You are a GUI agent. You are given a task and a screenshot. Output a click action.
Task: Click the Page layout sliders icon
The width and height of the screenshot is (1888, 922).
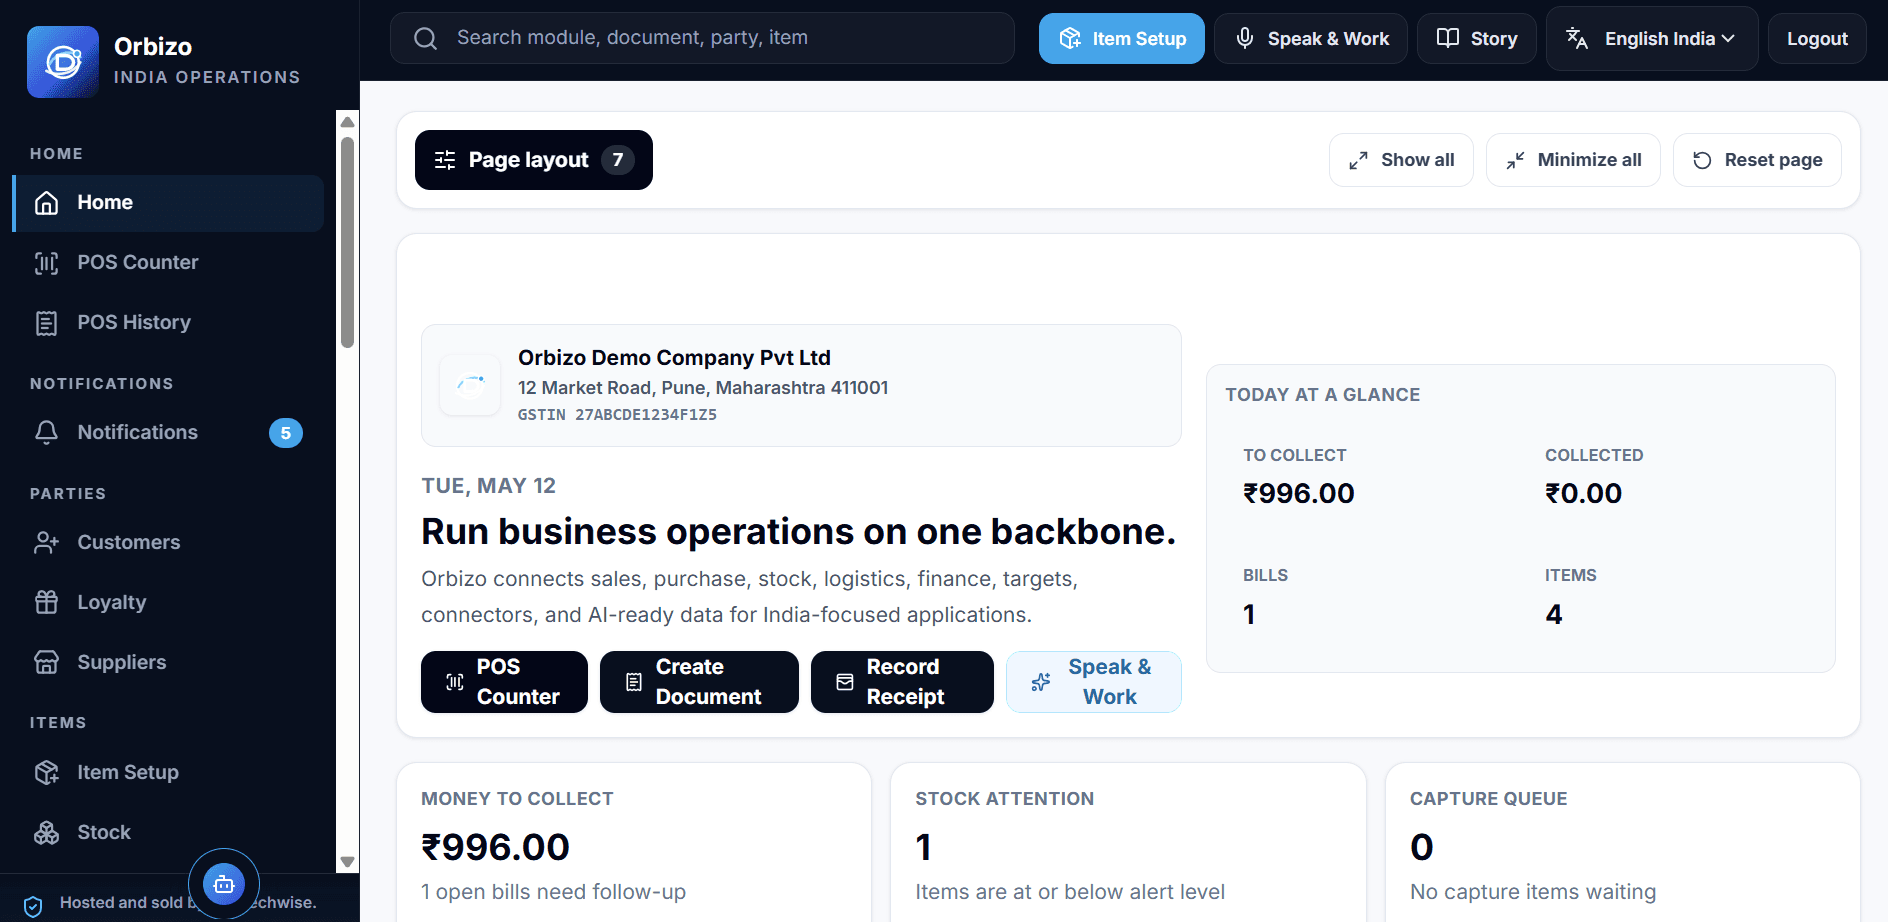point(445,160)
